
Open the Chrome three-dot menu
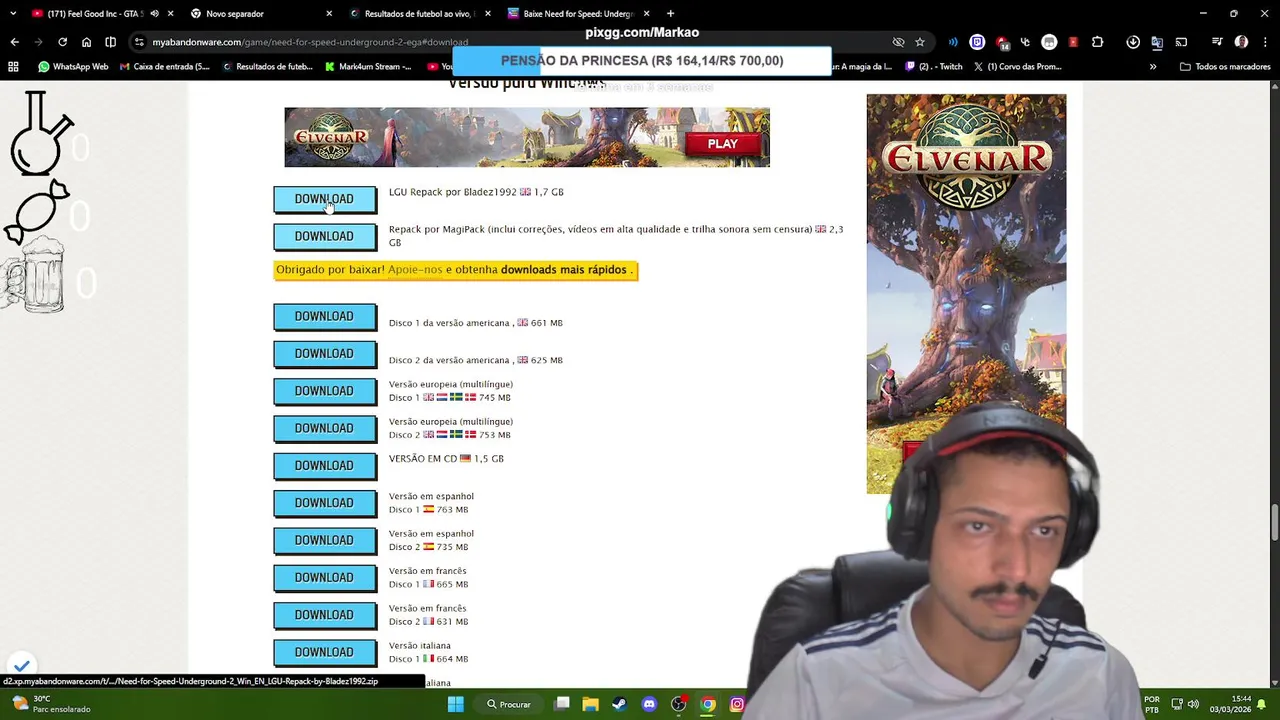1265,42
